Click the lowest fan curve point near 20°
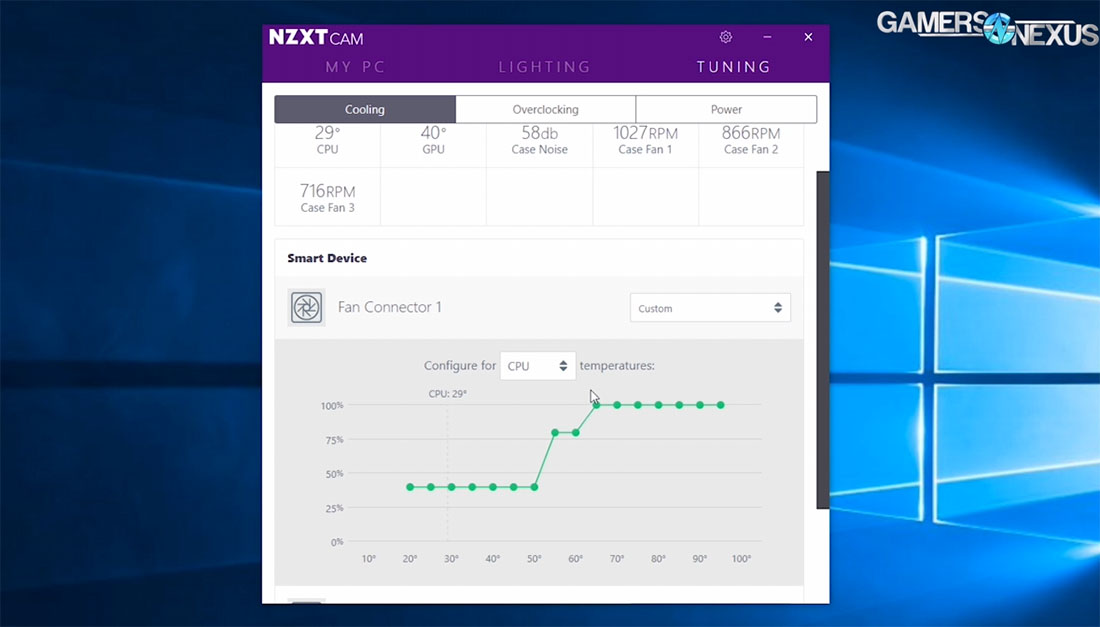The image size is (1100, 627). [409, 486]
